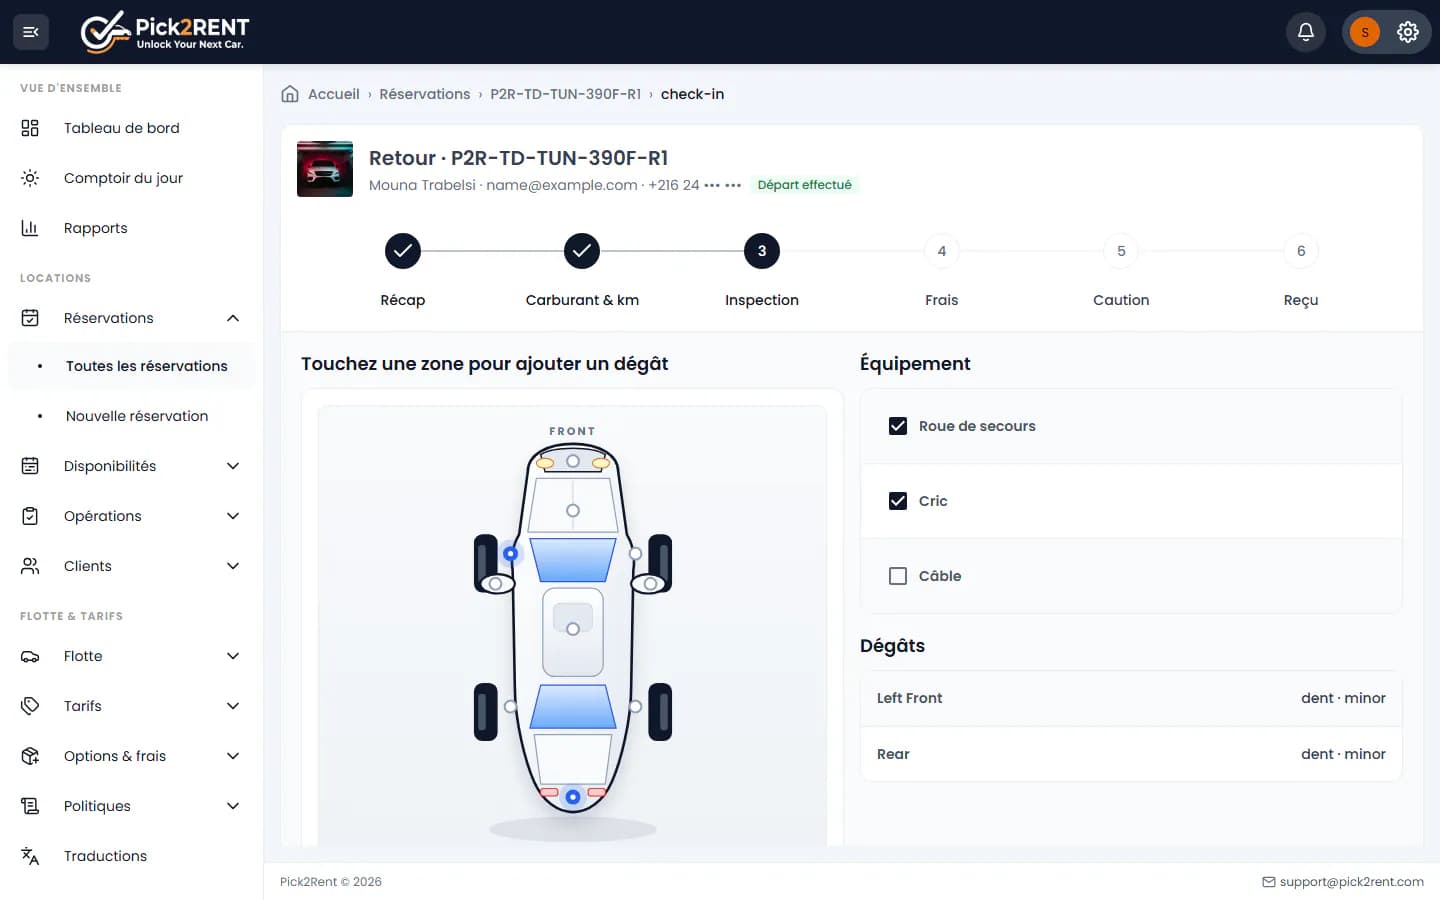Click the Comptoir du jour sun icon
The height and width of the screenshot is (900, 1440).
[x=30, y=178]
